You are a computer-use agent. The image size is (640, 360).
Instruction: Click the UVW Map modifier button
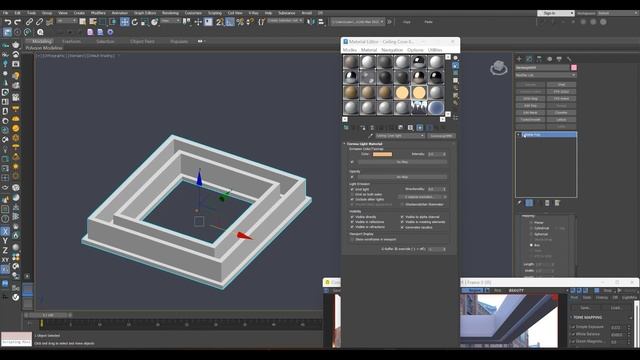530,98
